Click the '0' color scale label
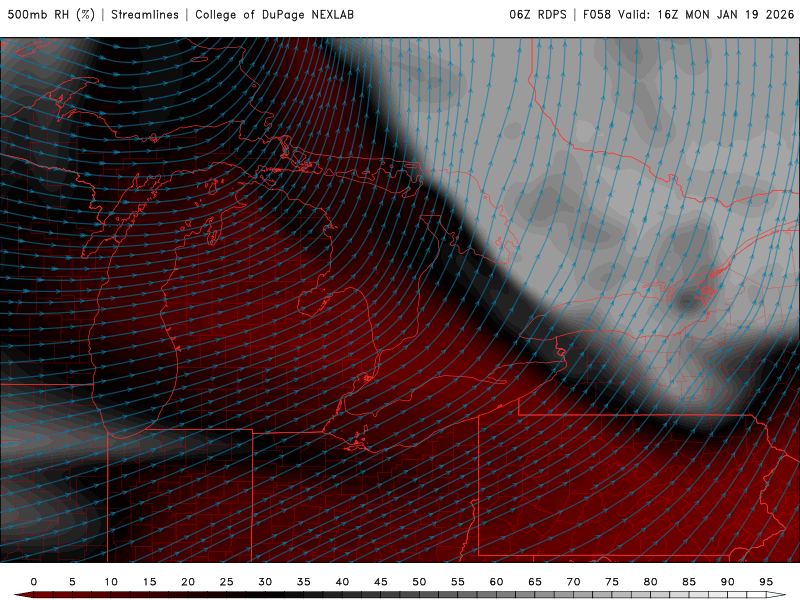Screen dimensions: 800x600 [34, 582]
